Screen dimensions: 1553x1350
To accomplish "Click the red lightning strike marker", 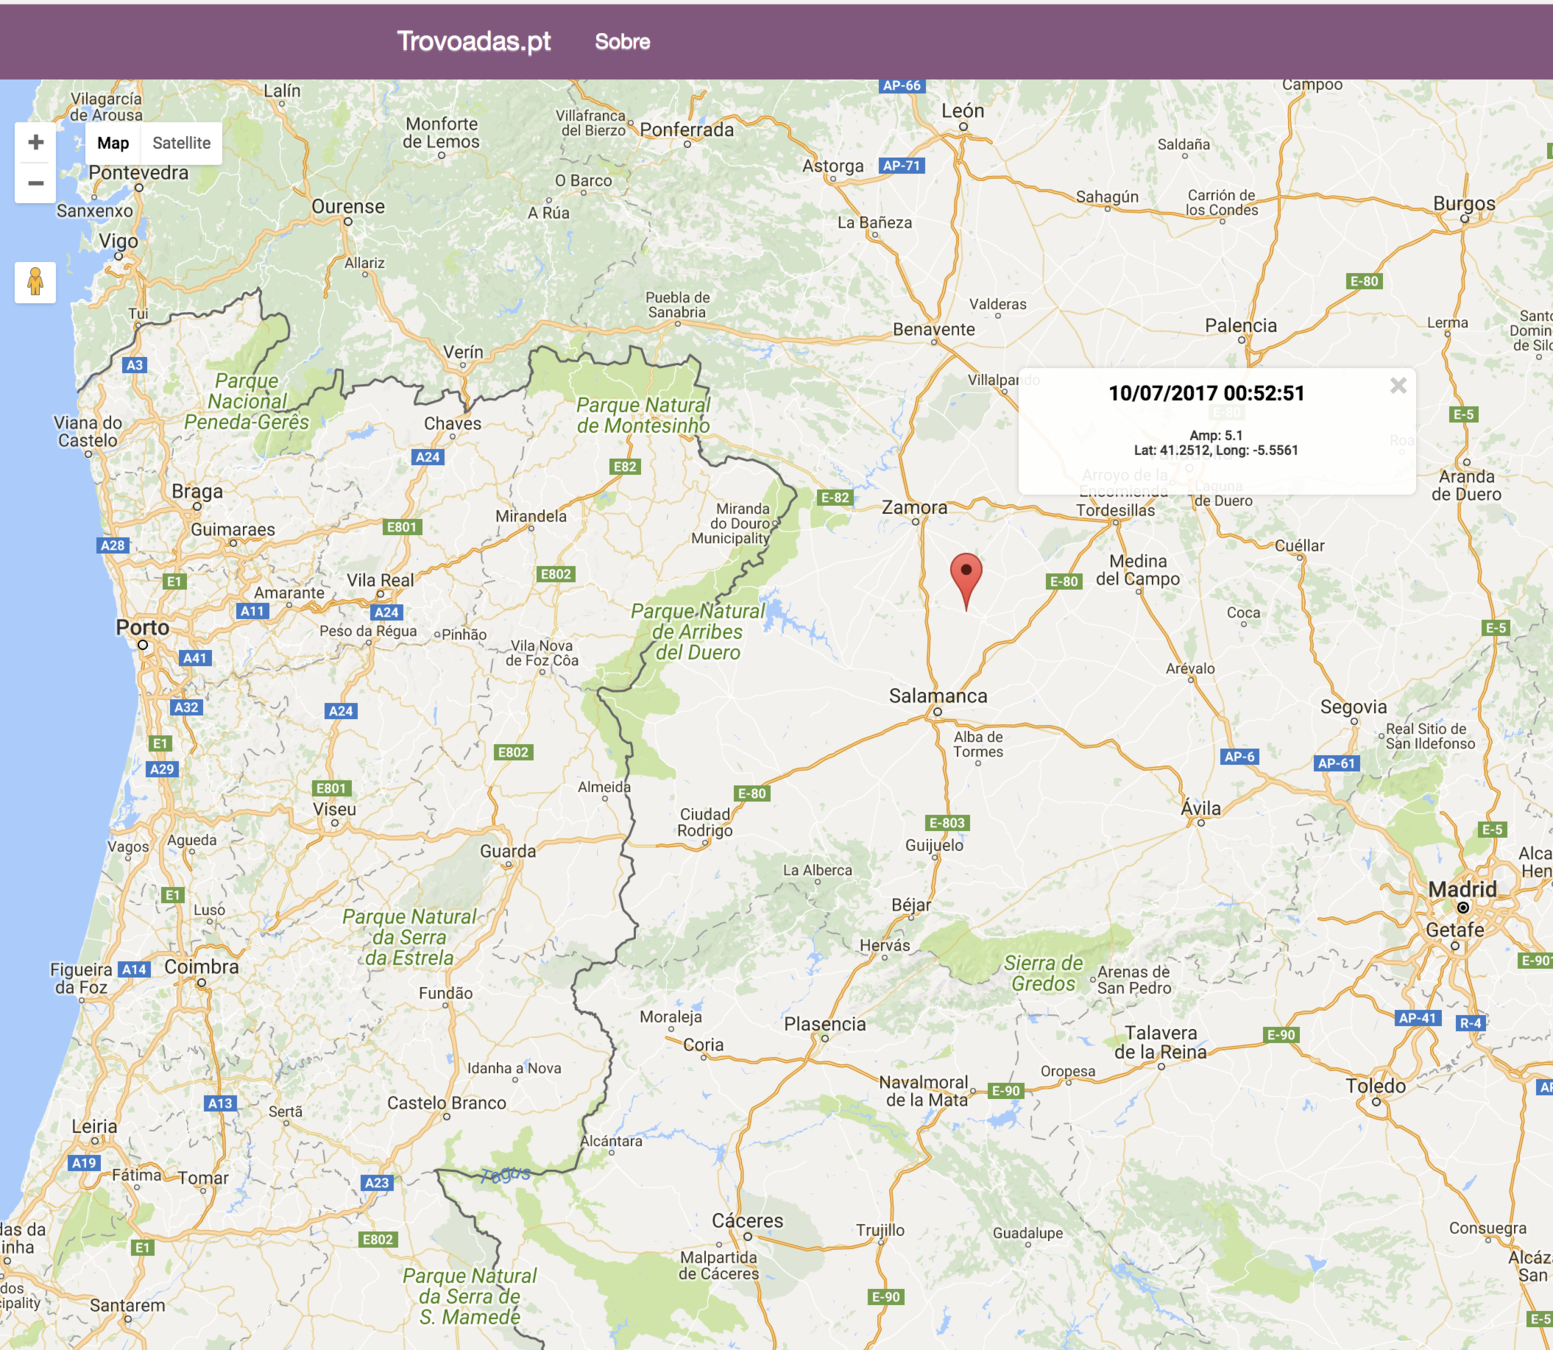I will pos(966,582).
